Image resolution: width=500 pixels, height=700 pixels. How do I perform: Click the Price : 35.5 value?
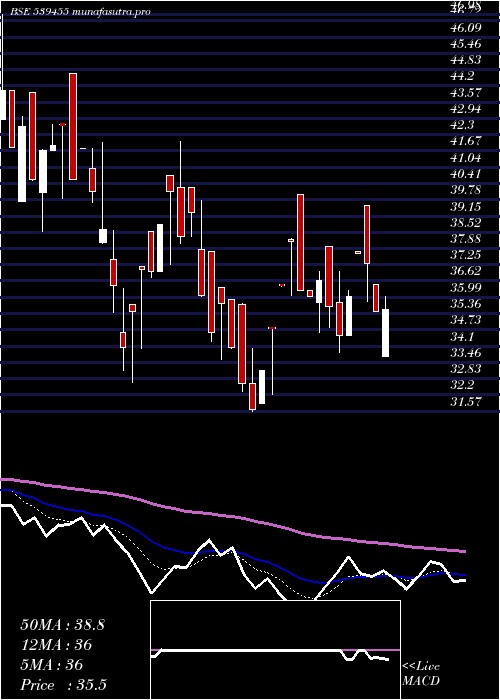63,685
